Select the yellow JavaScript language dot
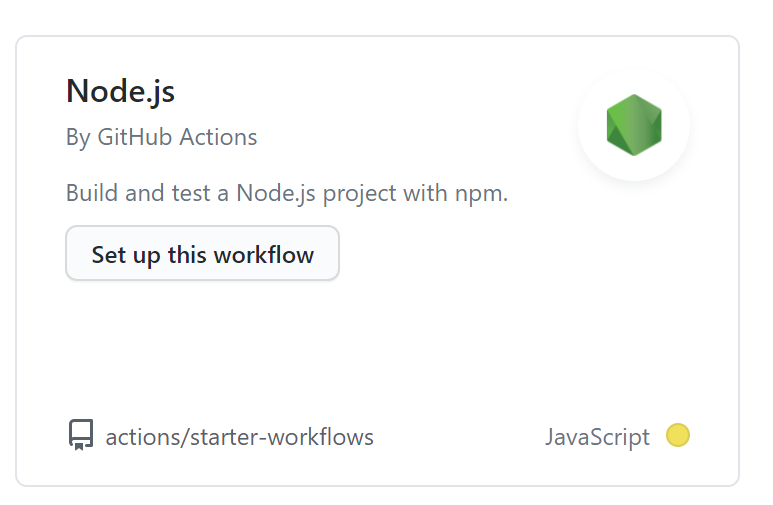The image size is (773, 505). [x=678, y=435]
